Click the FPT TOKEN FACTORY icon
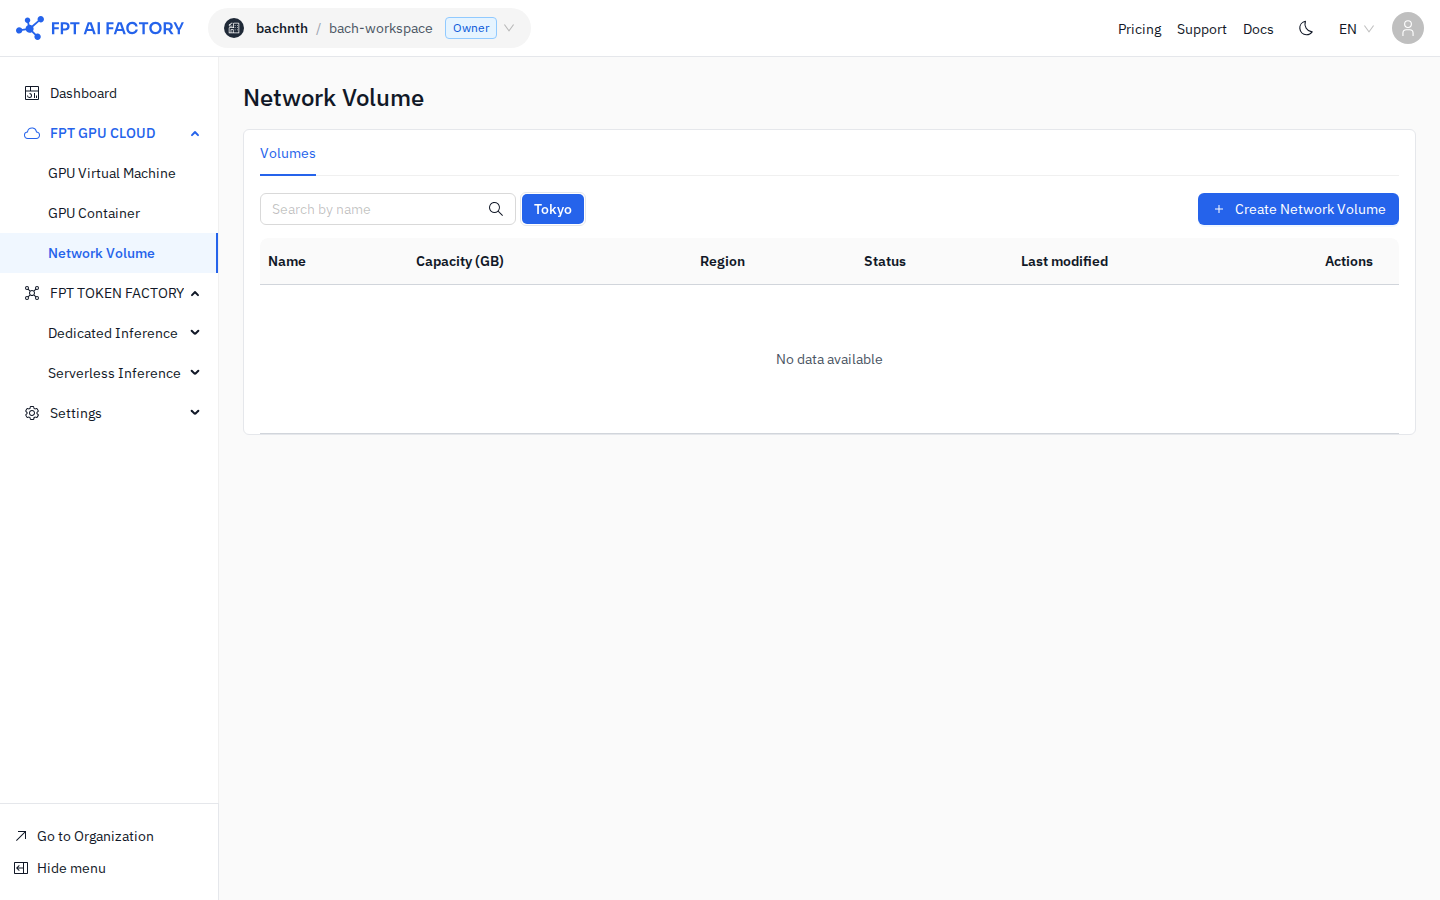 (32, 293)
